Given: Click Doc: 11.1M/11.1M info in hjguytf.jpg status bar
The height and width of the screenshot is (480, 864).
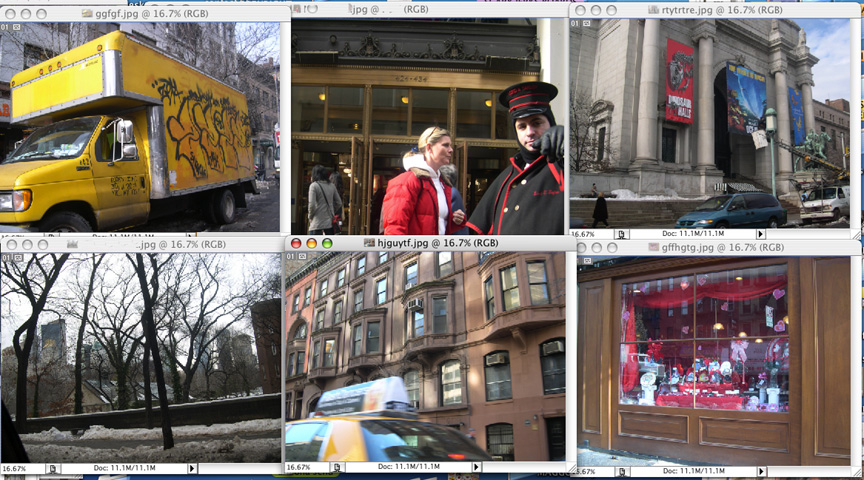Looking at the screenshot, I should point(405,468).
